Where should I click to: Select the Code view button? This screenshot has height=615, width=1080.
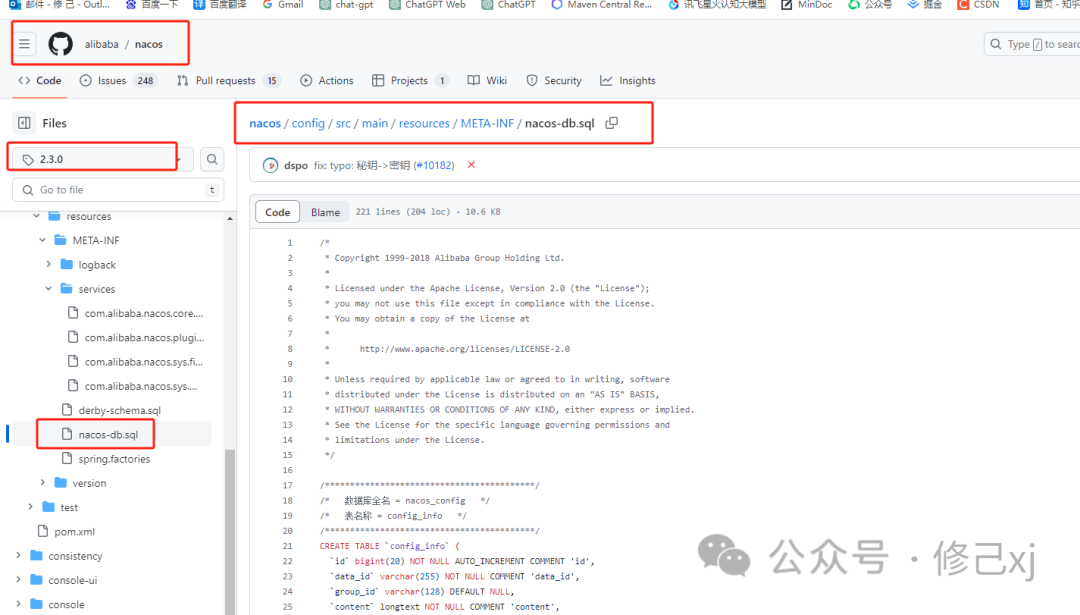point(278,212)
